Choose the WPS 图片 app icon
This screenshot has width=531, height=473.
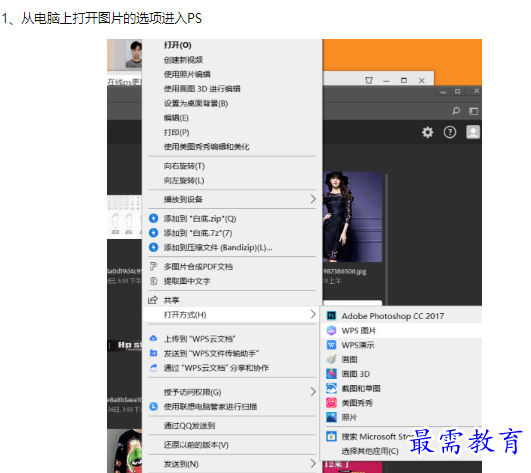pos(331,330)
